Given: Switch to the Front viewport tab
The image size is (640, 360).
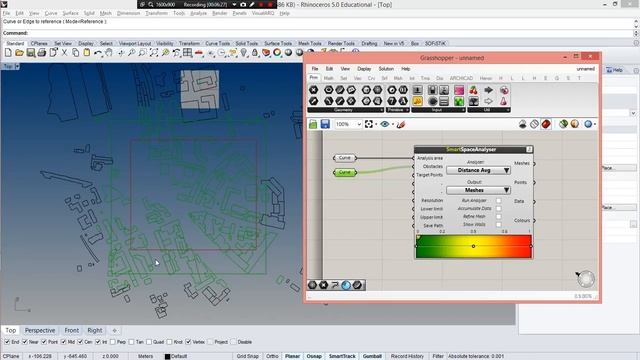Looking at the screenshot, I should coord(71,330).
